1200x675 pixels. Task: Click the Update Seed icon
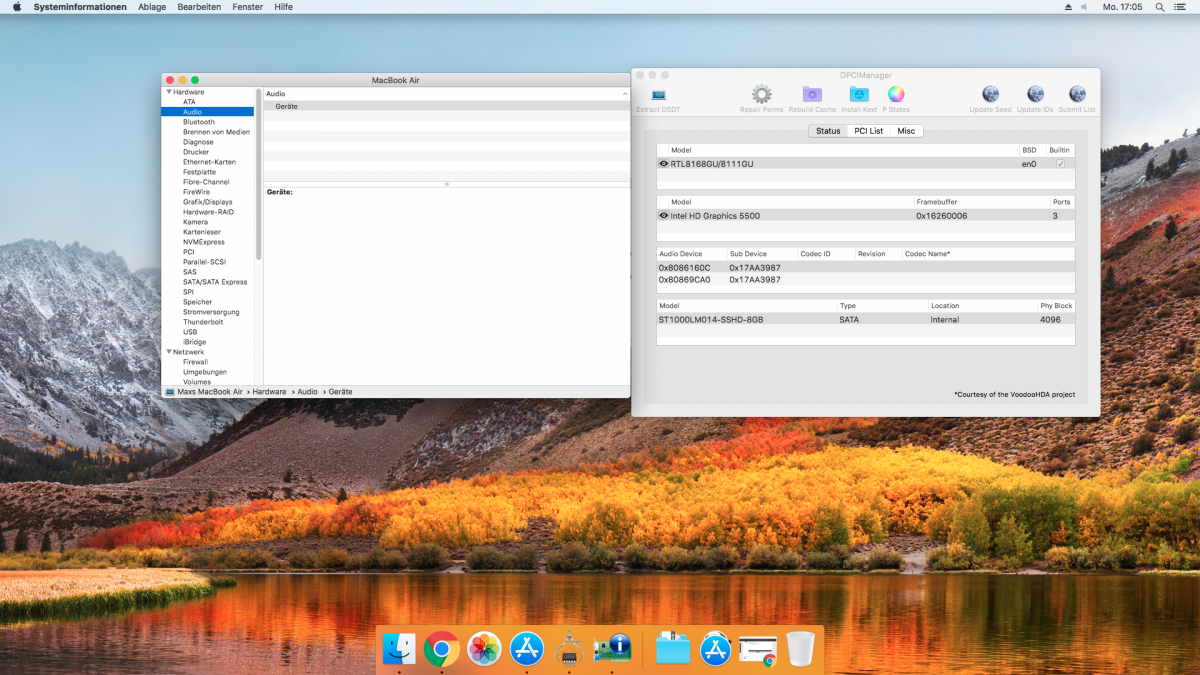[x=990, y=95]
